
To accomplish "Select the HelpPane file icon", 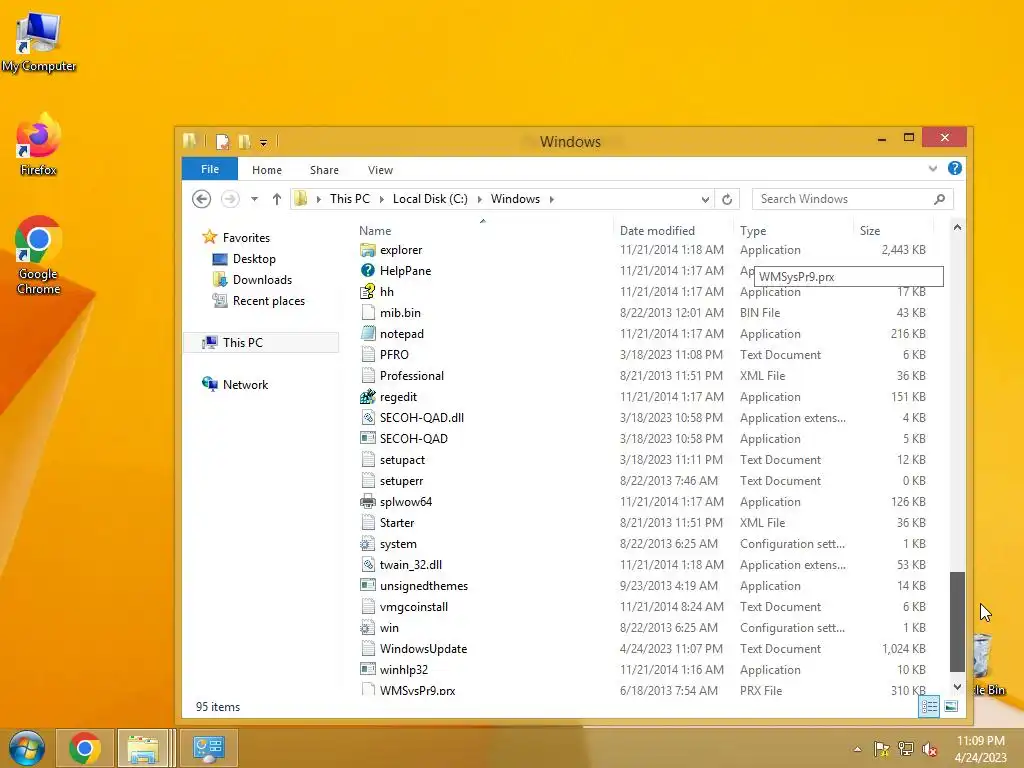I will coord(368,271).
